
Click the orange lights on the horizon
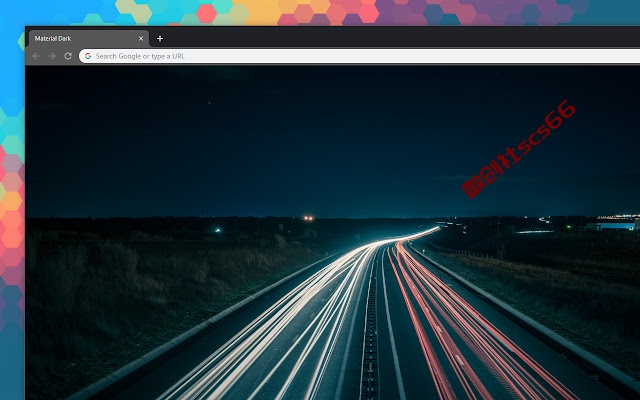pyautogui.click(x=308, y=218)
